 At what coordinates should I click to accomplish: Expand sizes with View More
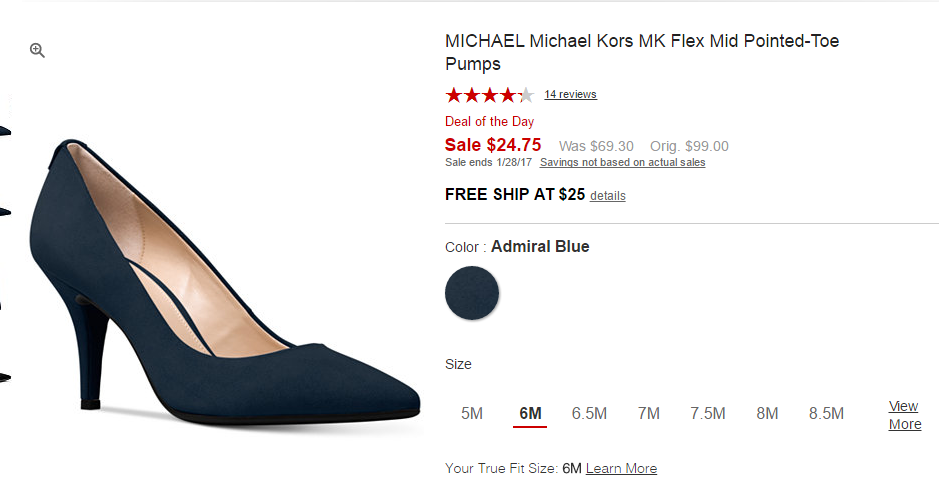[904, 415]
